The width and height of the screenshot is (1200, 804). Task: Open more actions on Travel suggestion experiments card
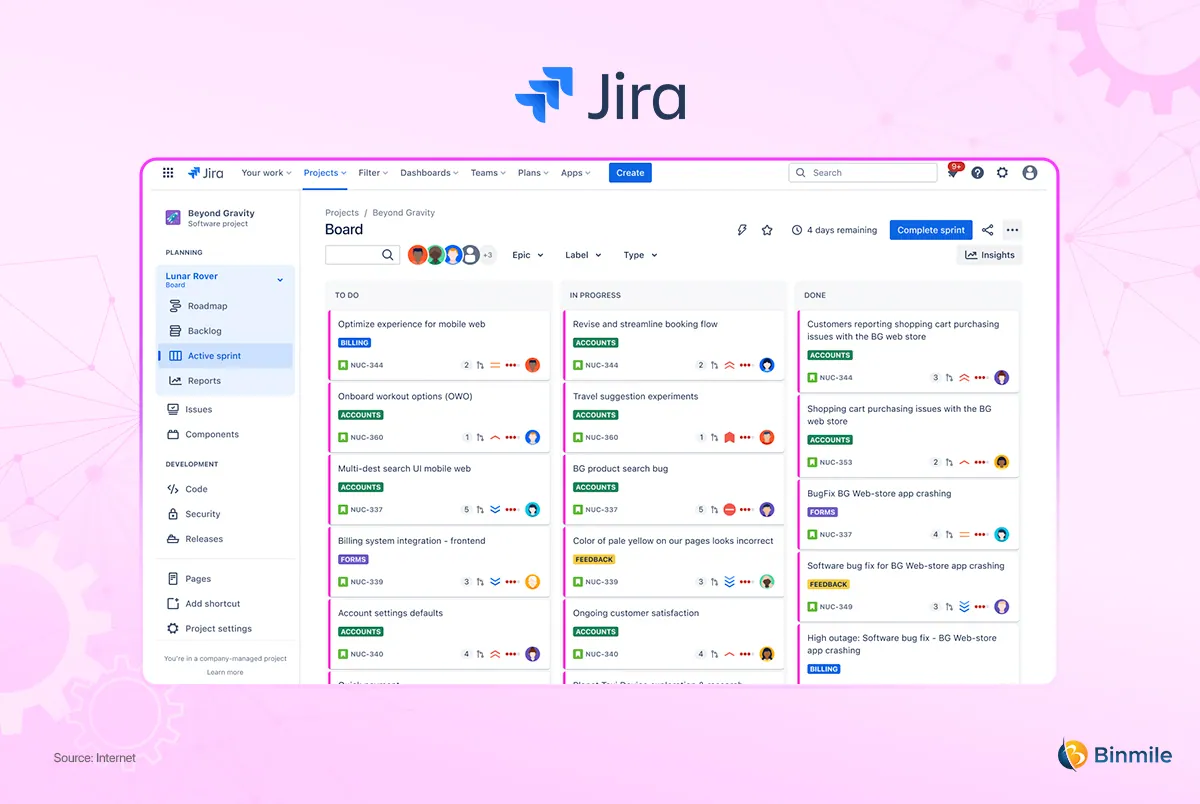(746, 437)
